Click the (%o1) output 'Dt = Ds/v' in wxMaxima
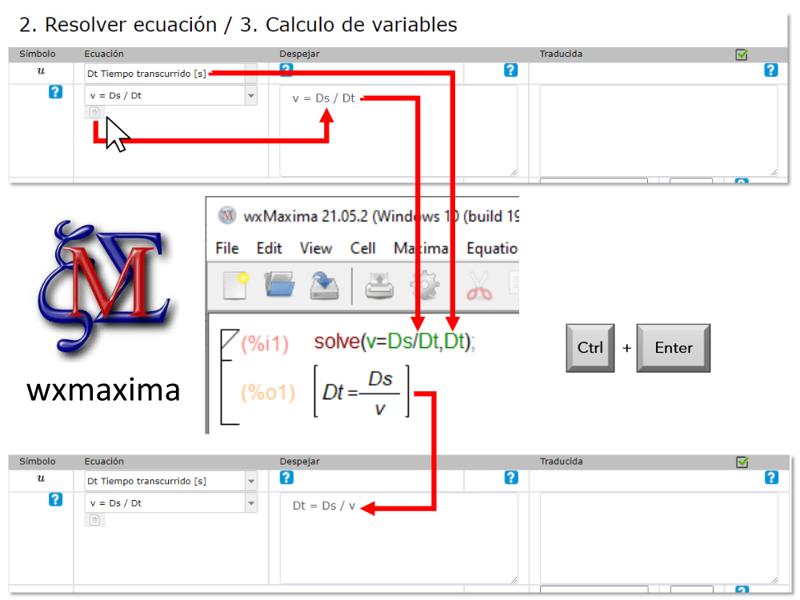 click(361, 392)
